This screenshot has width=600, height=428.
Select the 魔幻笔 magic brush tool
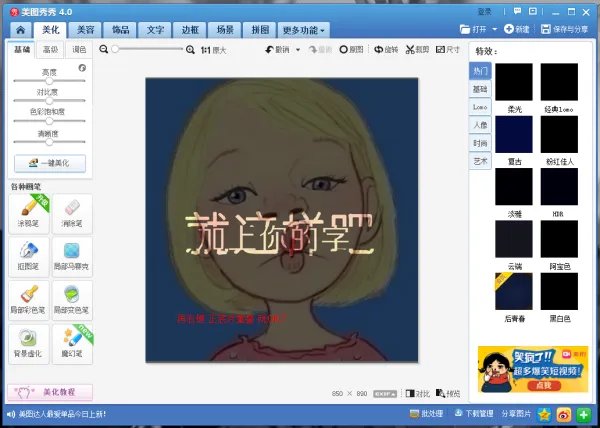[72, 344]
